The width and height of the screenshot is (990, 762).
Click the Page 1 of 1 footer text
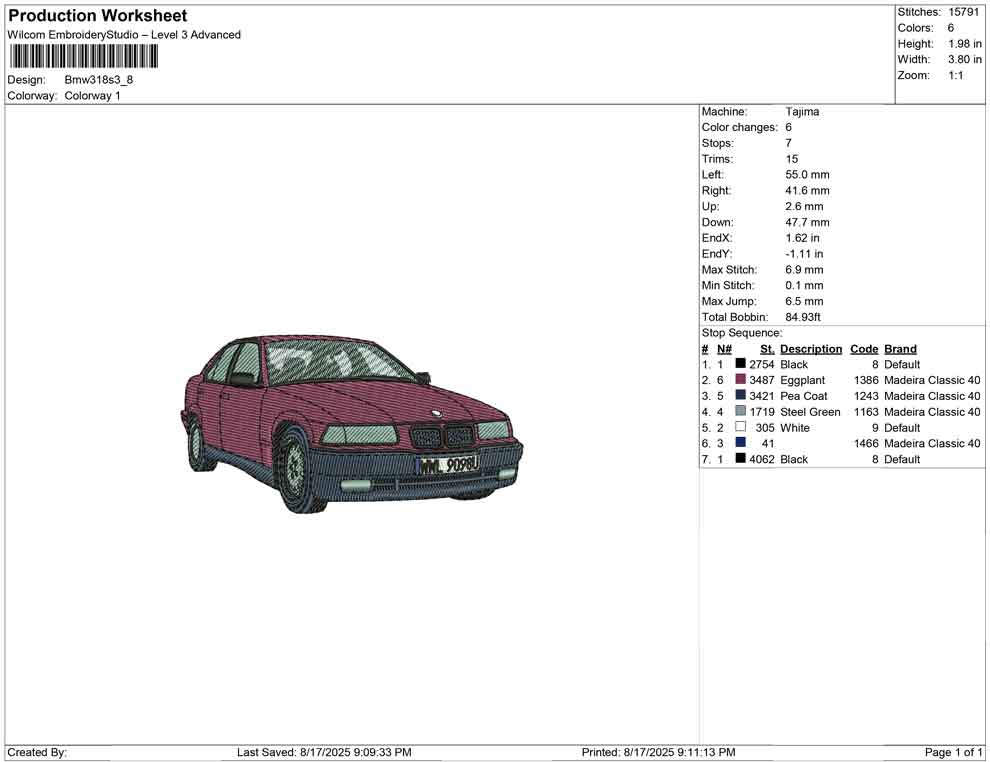953,752
